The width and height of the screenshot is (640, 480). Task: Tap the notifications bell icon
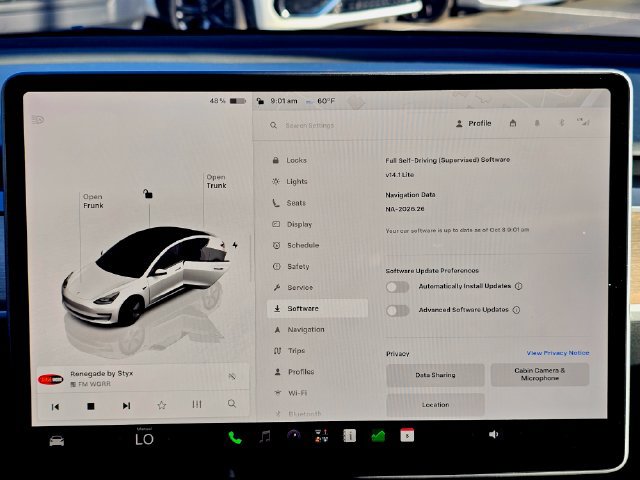(x=537, y=123)
